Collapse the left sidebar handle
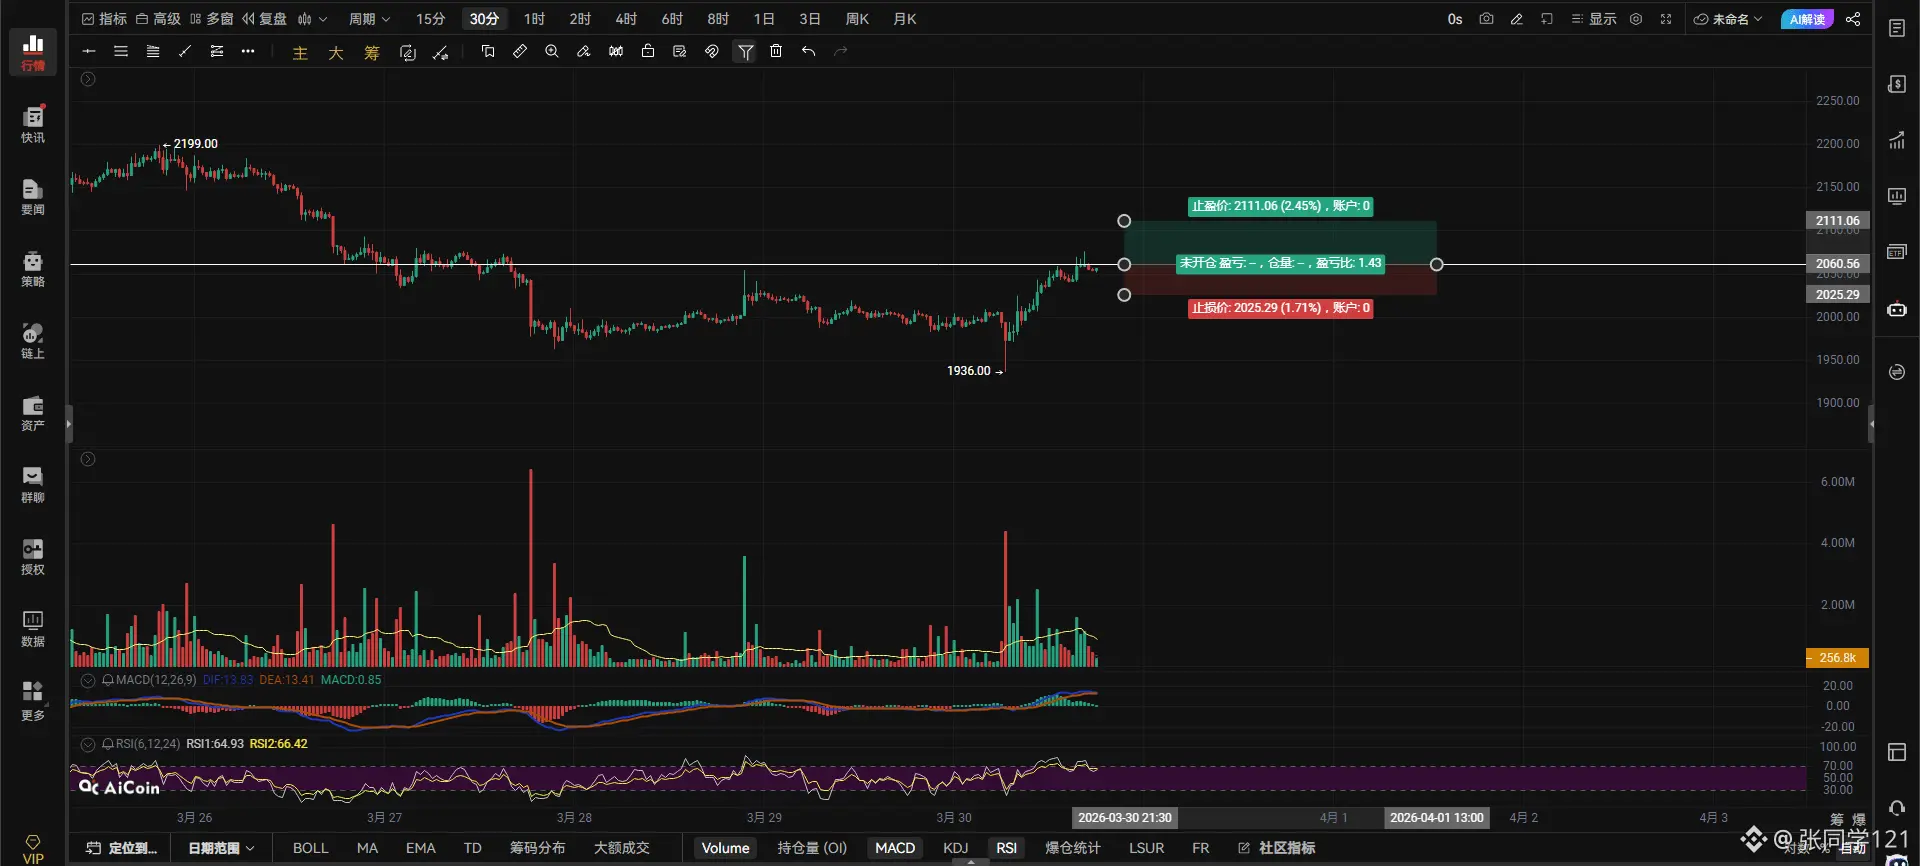Viewport: 1920px width, 866px height. [x=69, y=424]
